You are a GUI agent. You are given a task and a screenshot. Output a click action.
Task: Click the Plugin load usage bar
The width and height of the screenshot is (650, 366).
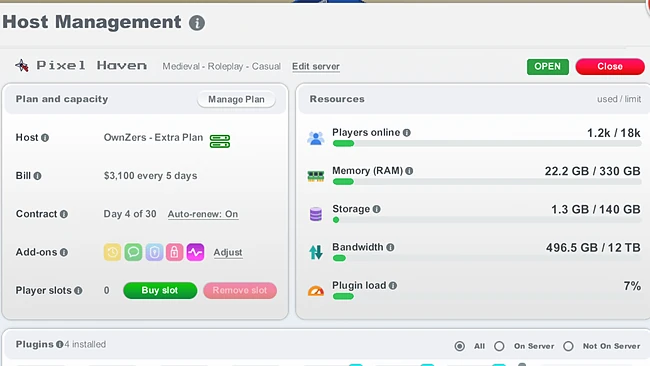[487, 296]
